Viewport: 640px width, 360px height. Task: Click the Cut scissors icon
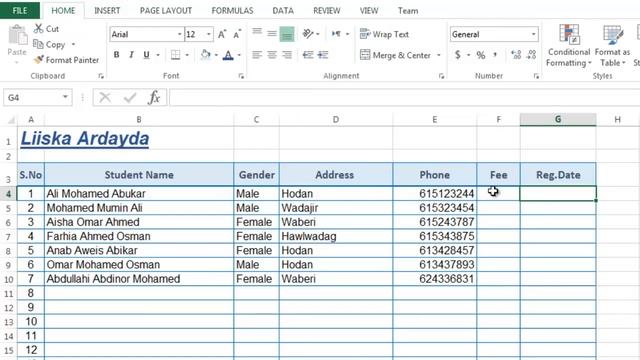point(38,29)
